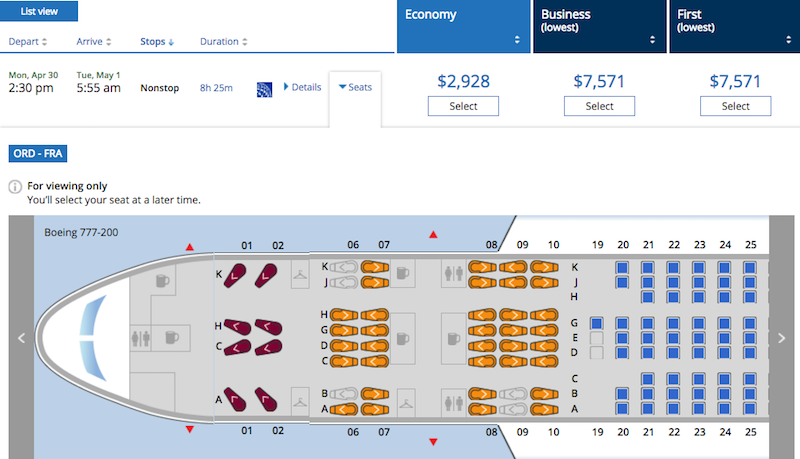Sort by Business (lowest) fare column

click(599, 26)
